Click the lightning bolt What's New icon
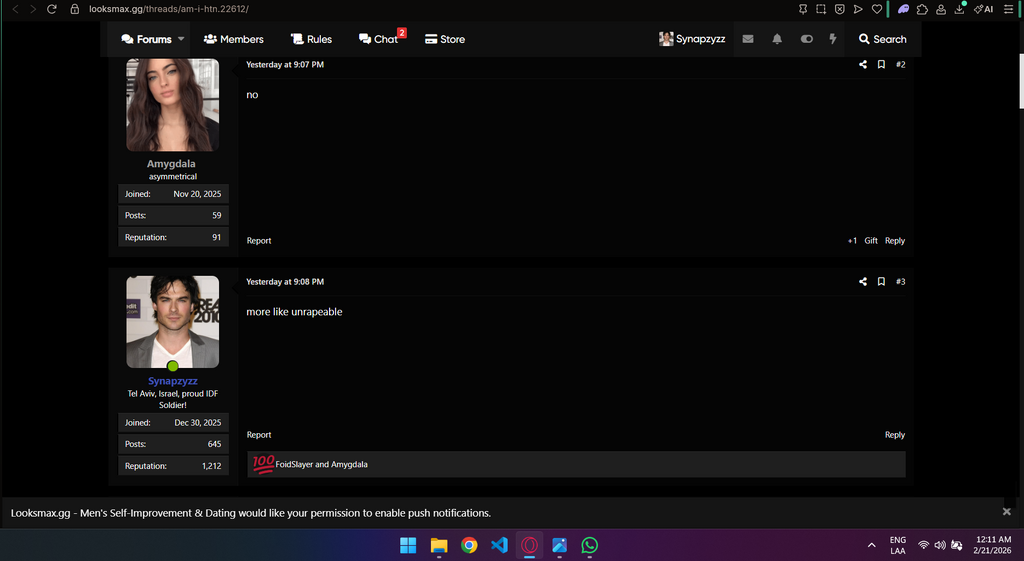This screenshot has width=1024, height=561. pos(832,39)
